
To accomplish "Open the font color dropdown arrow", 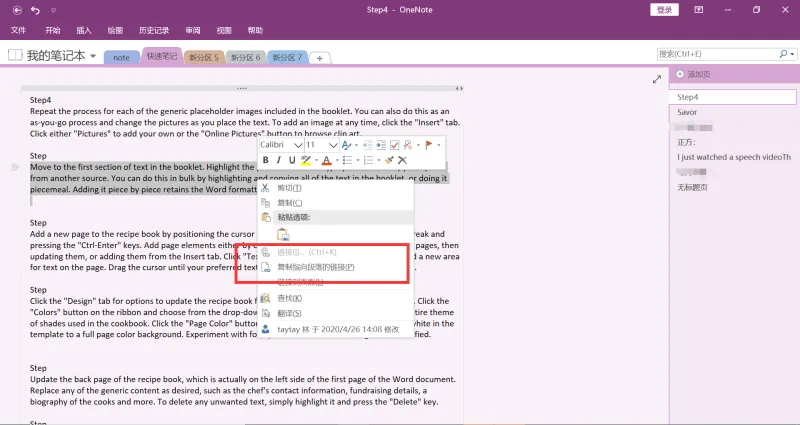I will click(337, 161).
